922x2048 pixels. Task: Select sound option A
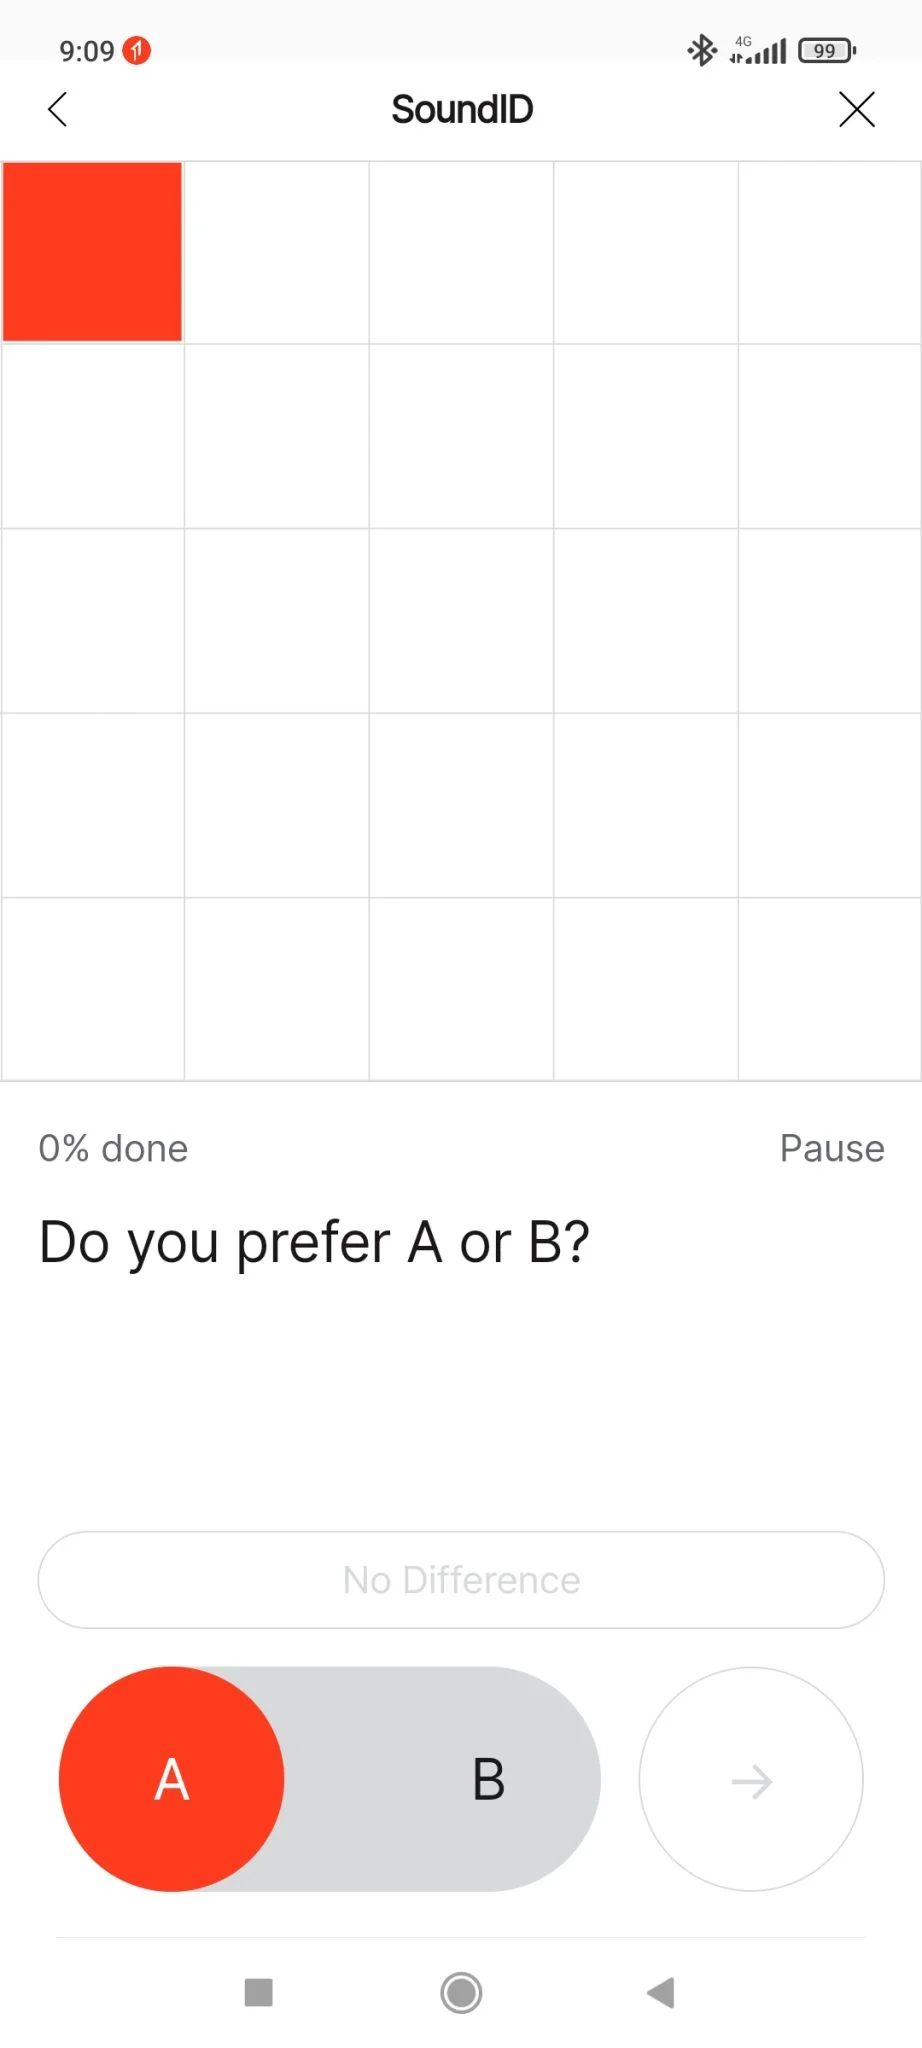172,1779
